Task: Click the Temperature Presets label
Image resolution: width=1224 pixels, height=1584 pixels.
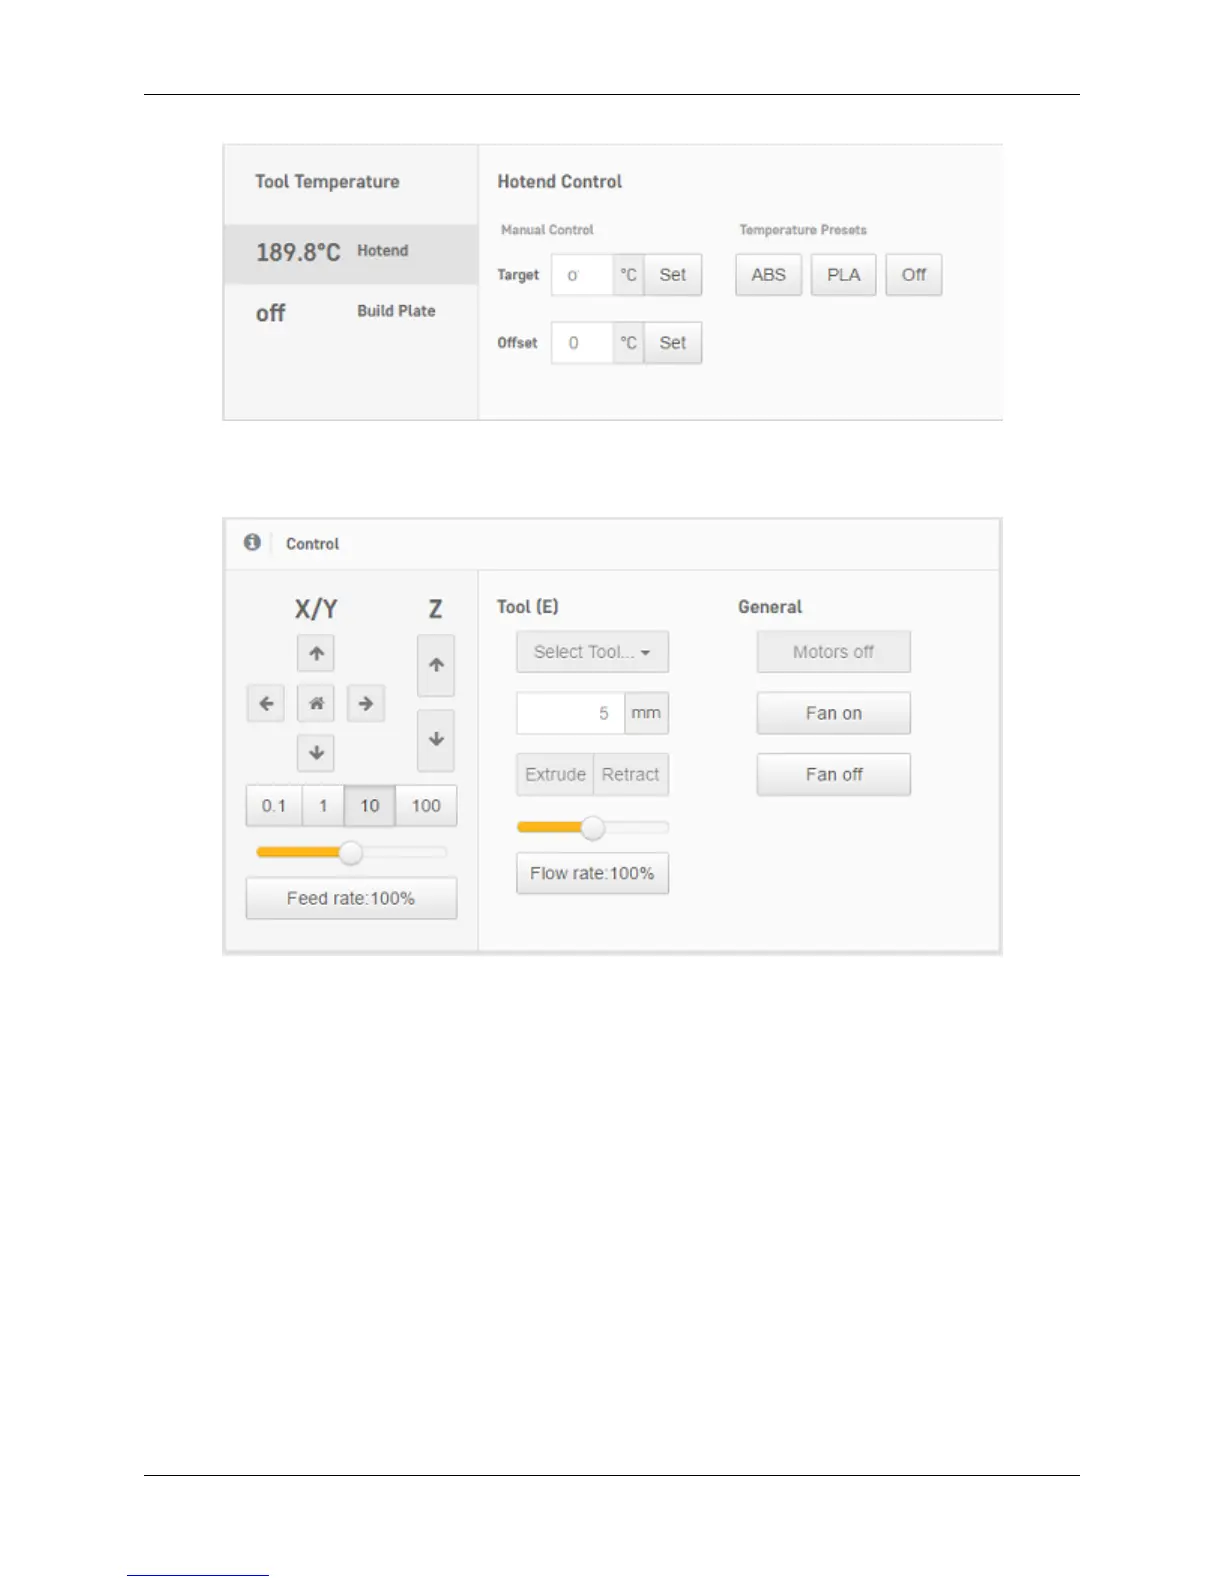Action: pos(803,230)
